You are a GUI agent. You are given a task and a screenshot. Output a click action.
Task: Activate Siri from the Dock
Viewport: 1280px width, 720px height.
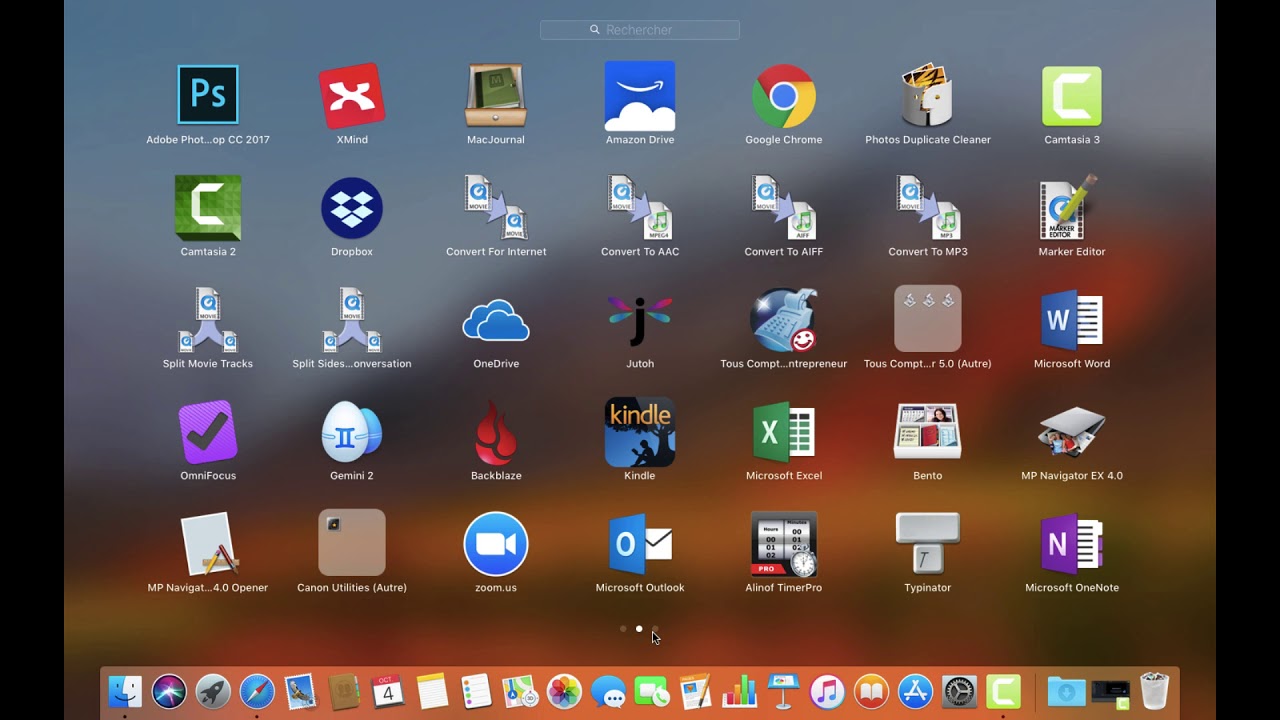pyautogui.click(x=169, y=691)
